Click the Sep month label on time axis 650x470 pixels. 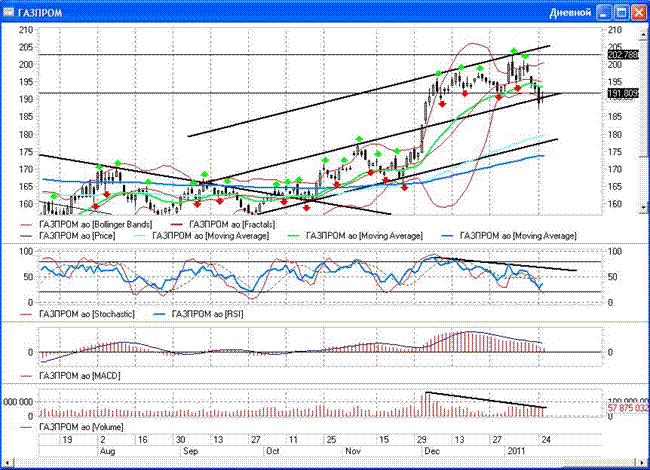(x=191, y=451)
